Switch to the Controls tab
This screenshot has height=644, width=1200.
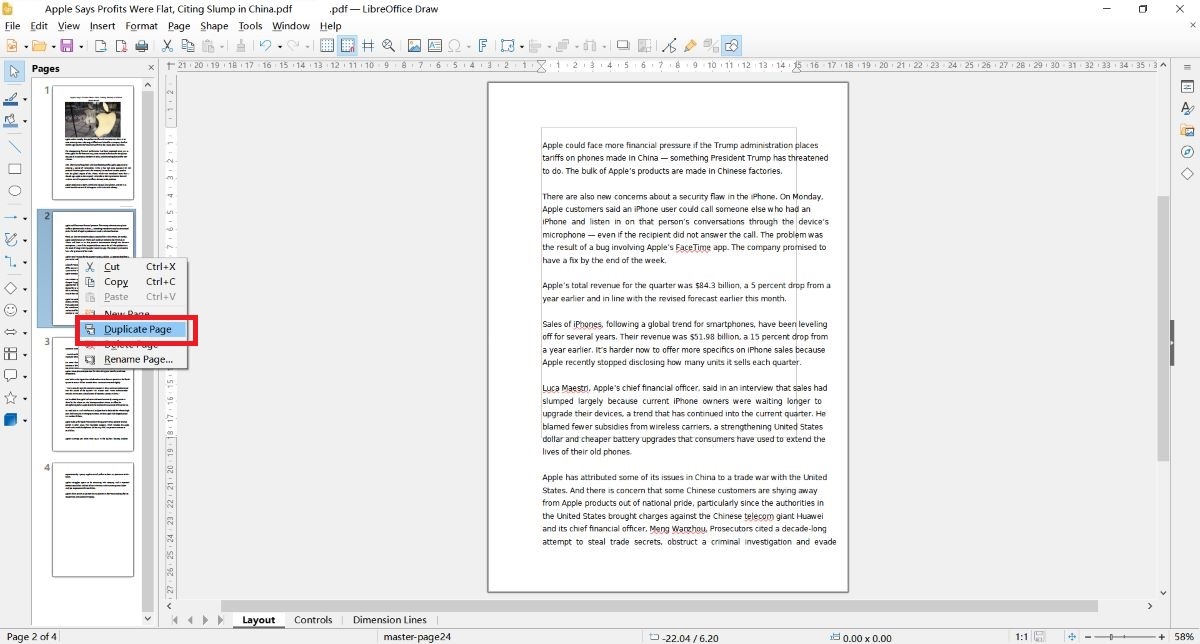313,620
